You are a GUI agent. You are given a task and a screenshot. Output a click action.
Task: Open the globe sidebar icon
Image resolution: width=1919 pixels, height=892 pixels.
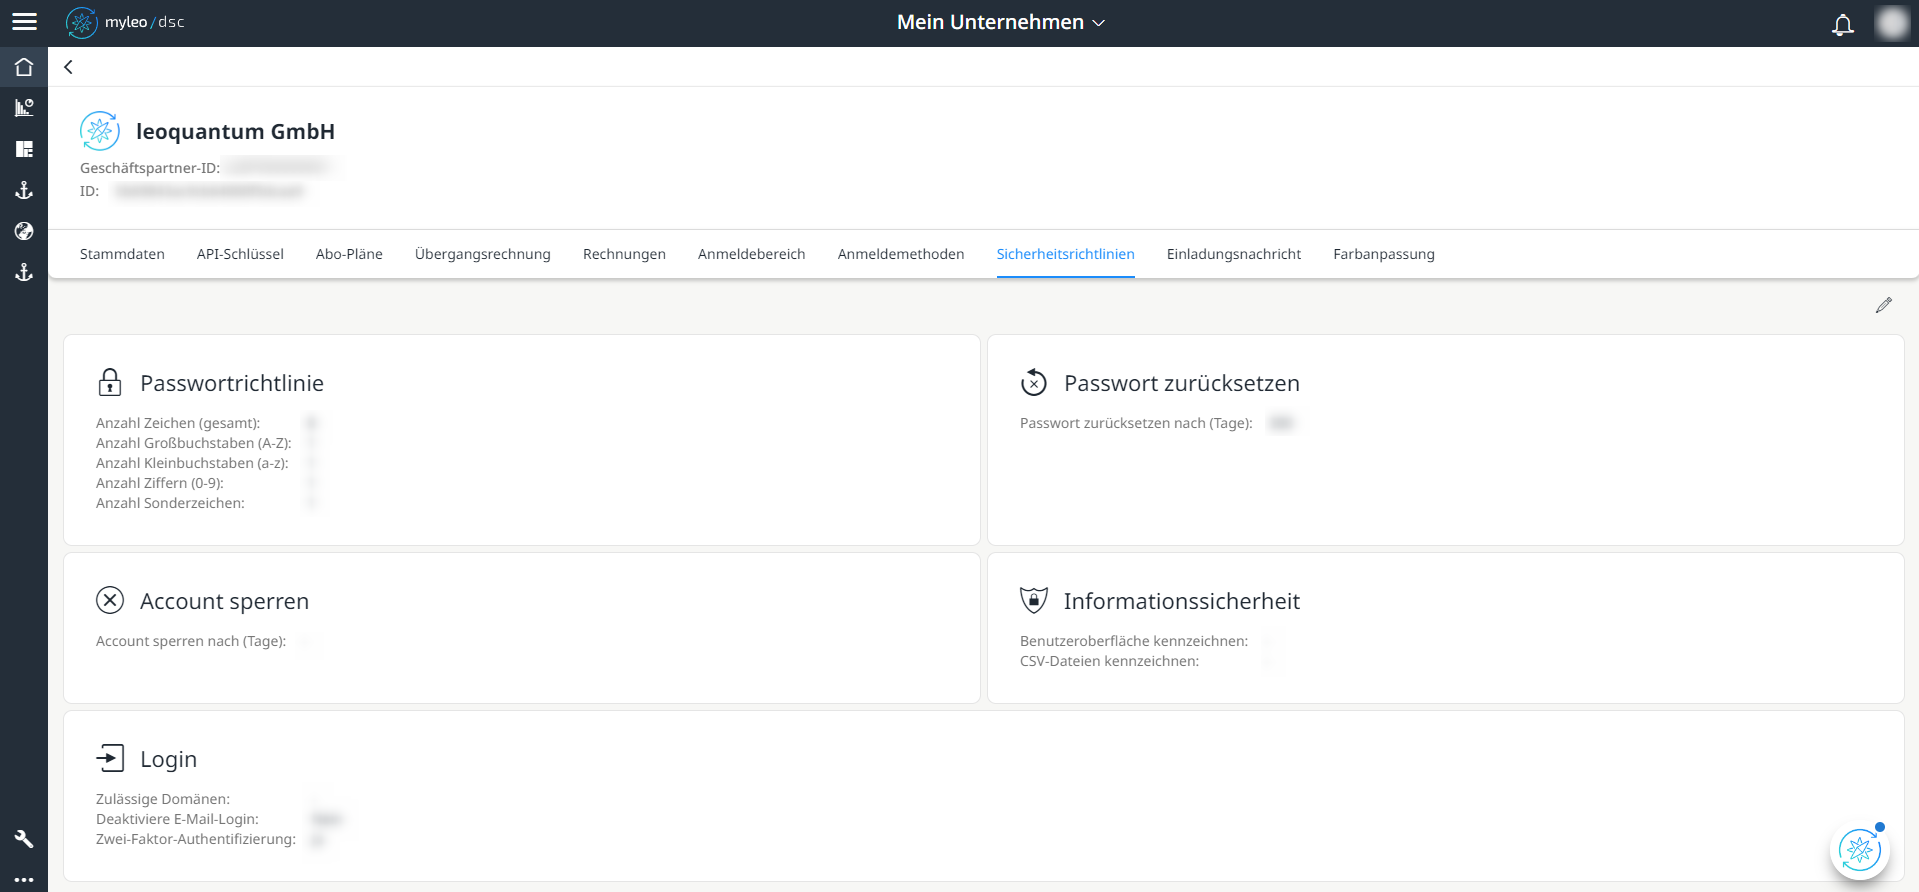click(24, 231)
